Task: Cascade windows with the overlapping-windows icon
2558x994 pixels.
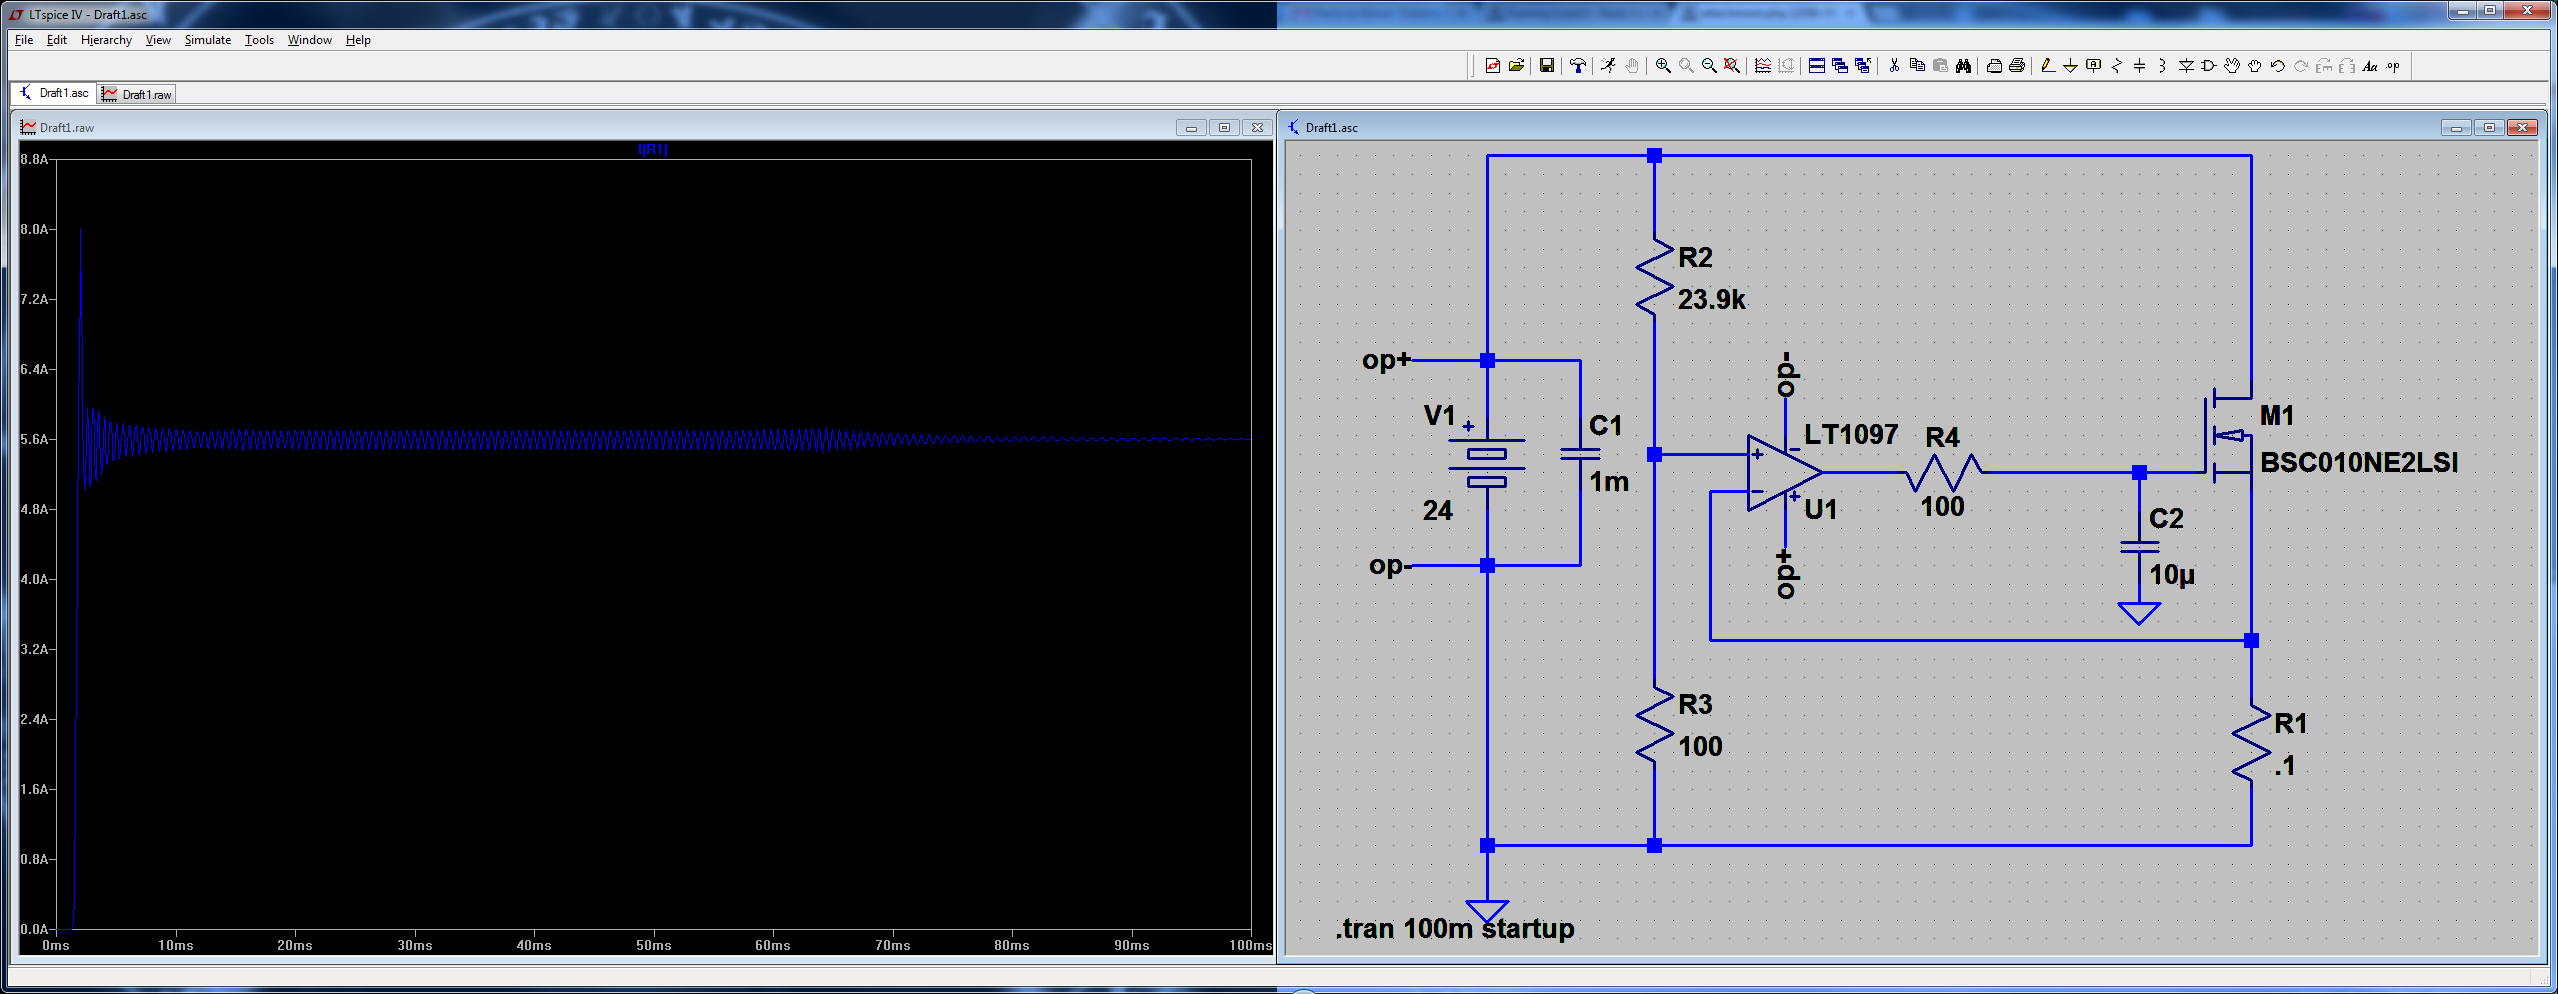Action: (x=1840, y=66)
